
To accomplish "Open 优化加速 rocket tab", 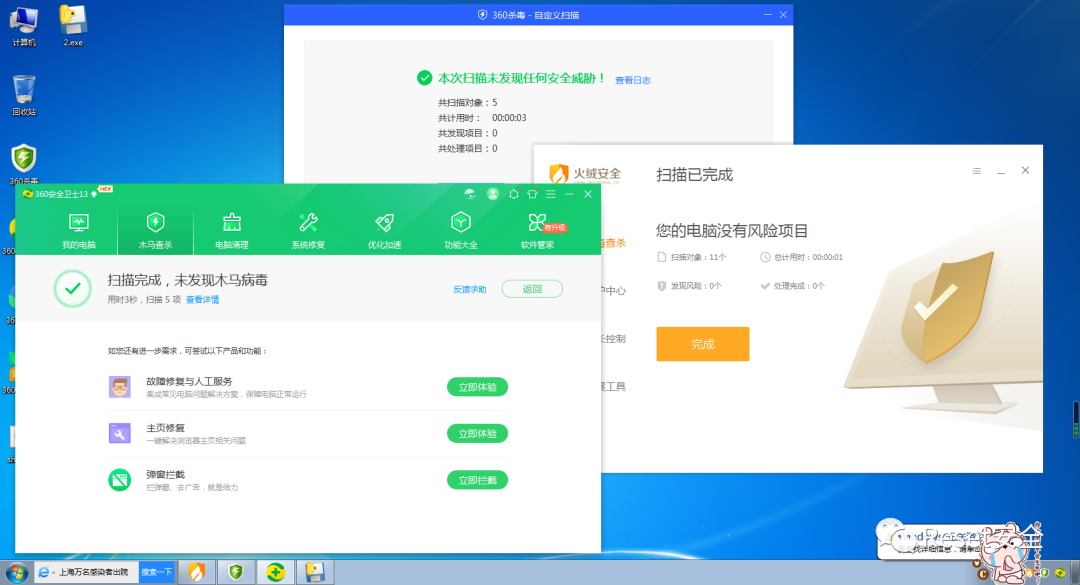I will point(384,230).
